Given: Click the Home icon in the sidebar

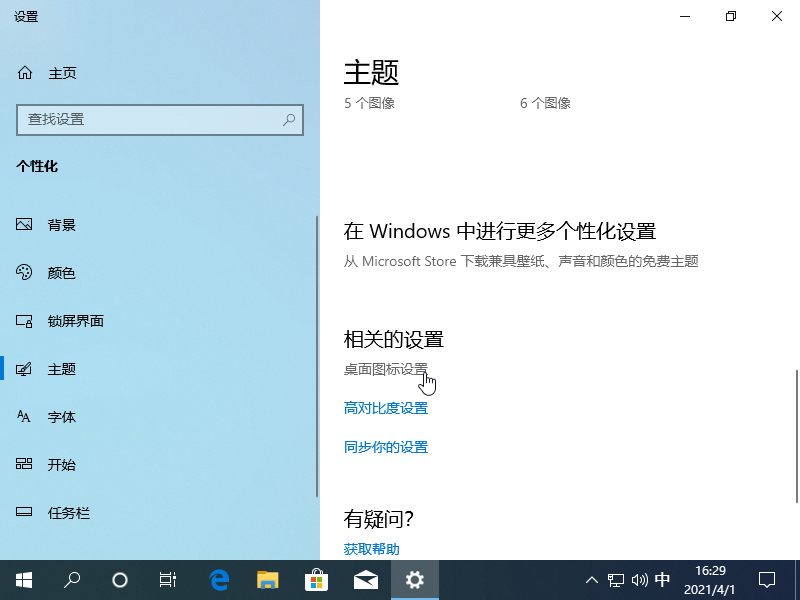Looking at the screenshot, I should click(25, 73).
